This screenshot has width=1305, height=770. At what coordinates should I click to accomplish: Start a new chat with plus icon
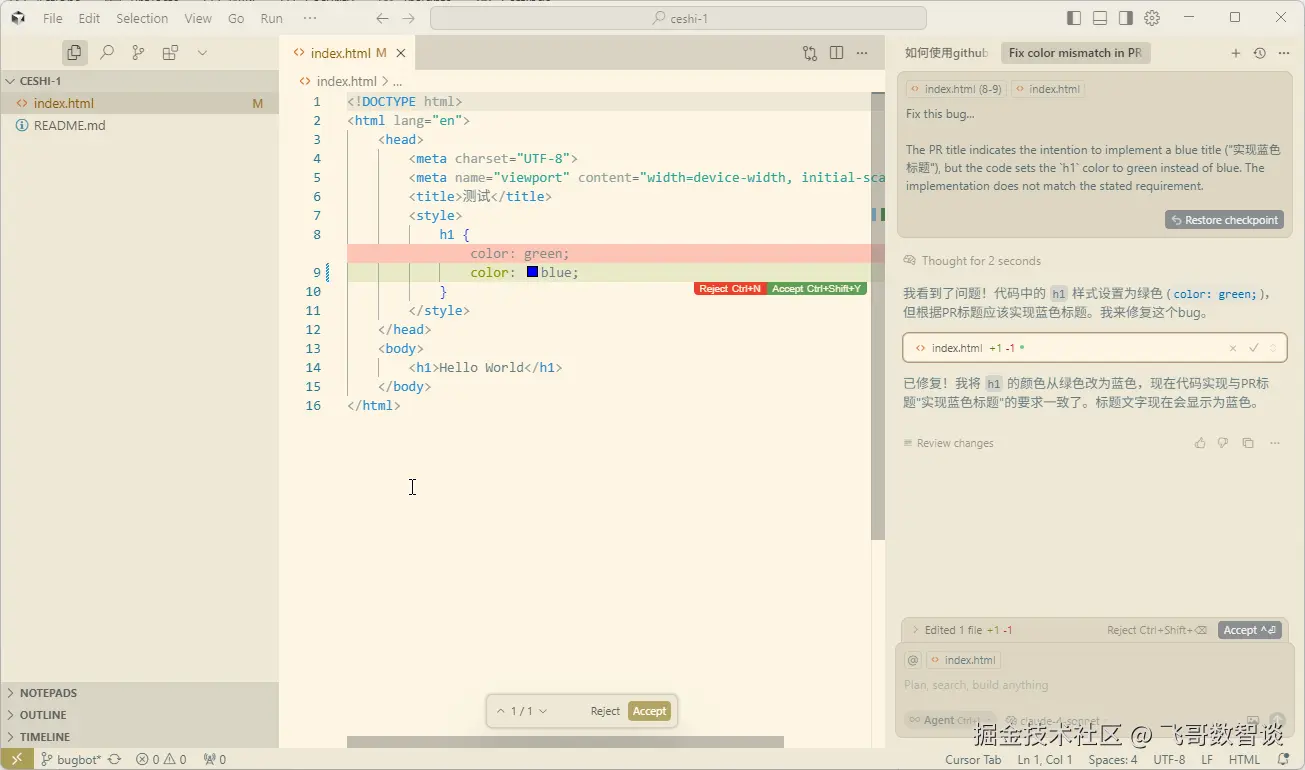[1235, 53]
